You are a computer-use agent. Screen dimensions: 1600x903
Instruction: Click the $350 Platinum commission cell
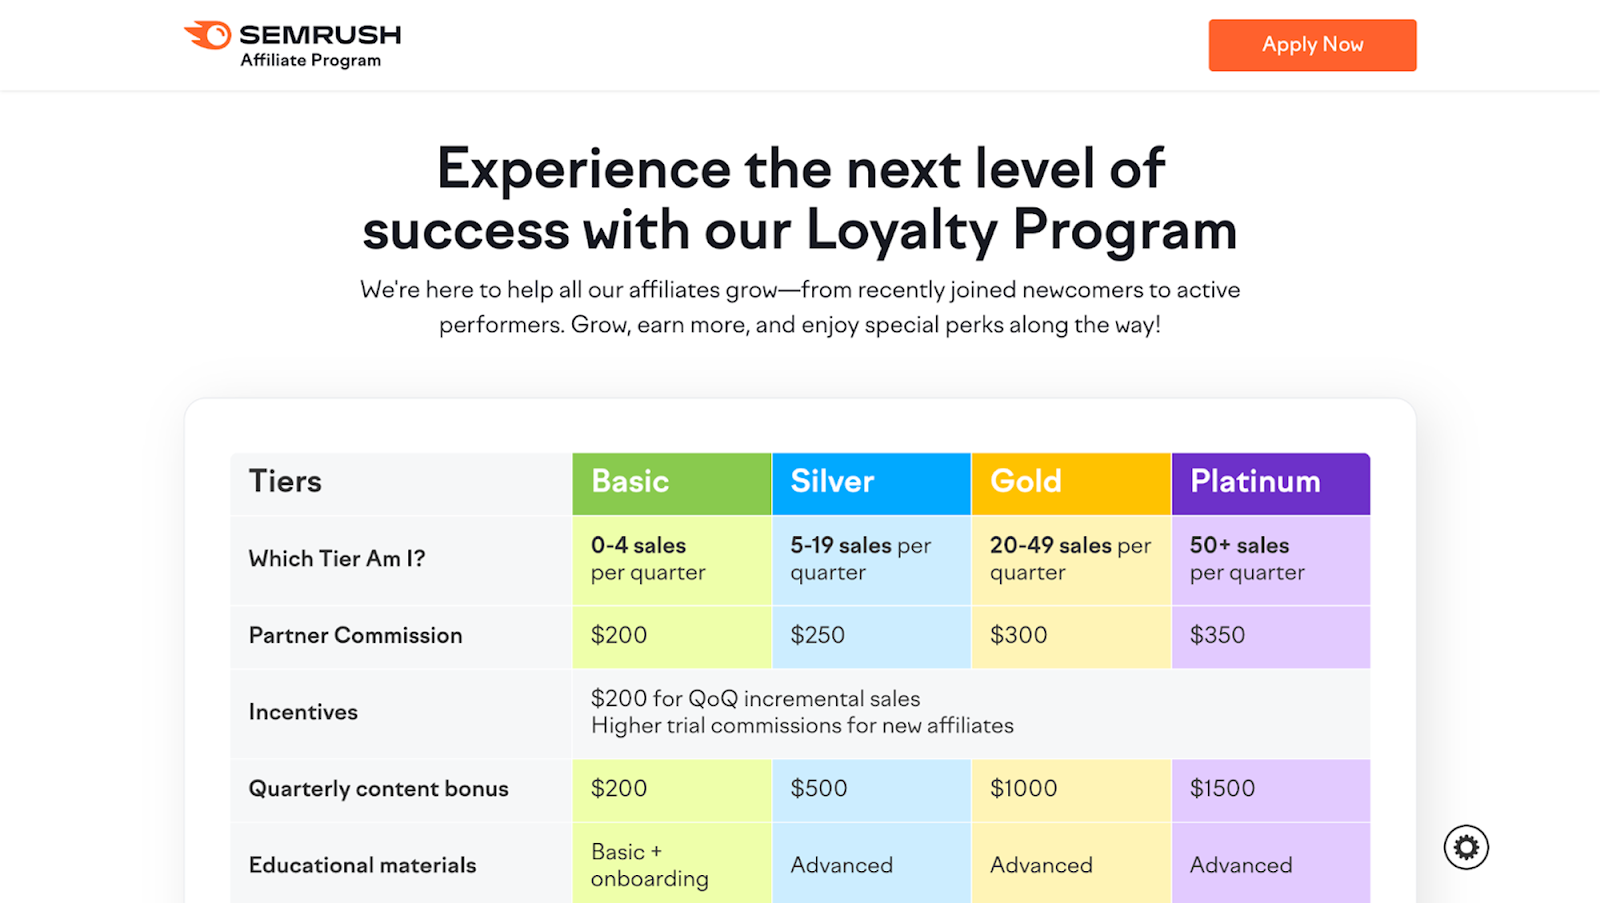(1217, 636)
